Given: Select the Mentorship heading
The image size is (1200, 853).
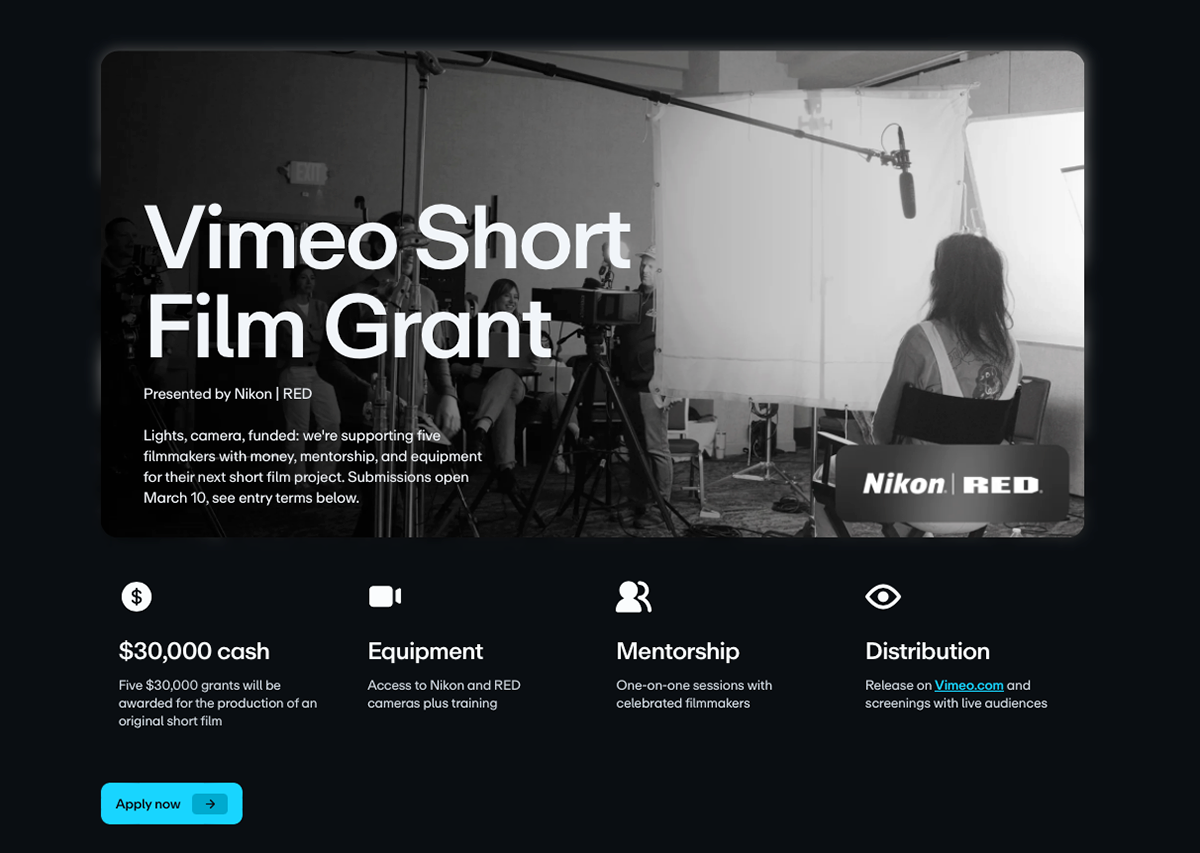Looking at the screenshot, I should point(678,651).
